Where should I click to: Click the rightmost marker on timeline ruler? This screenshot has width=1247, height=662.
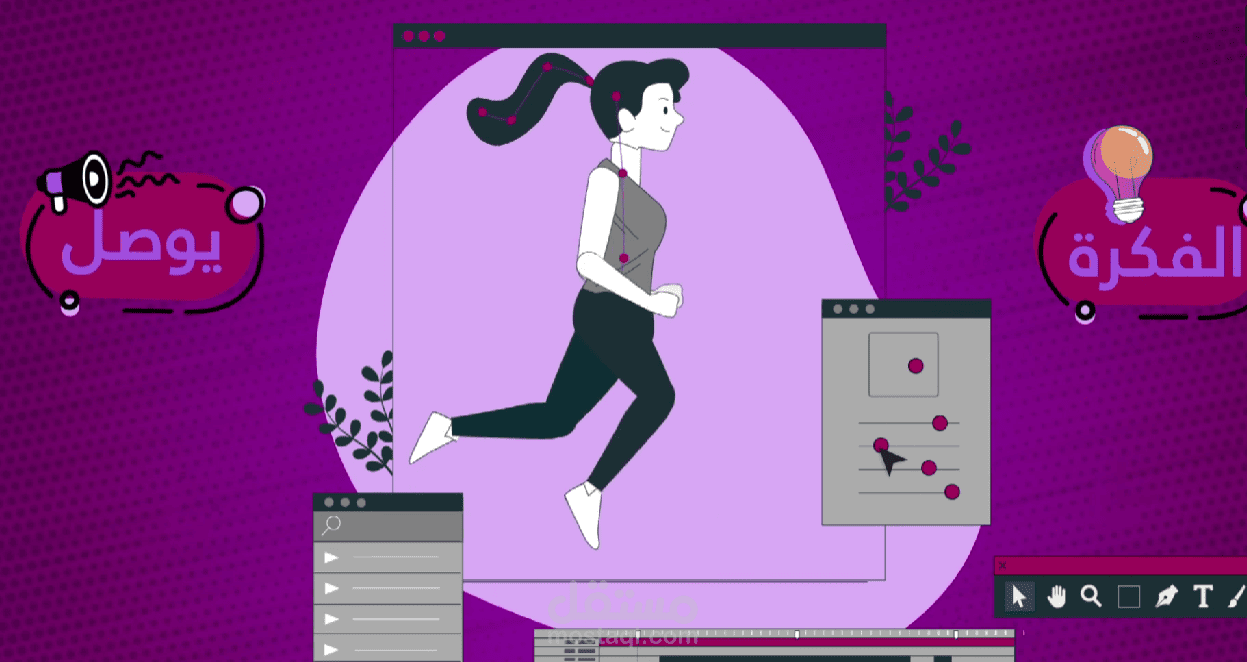[x=956, y=634]
